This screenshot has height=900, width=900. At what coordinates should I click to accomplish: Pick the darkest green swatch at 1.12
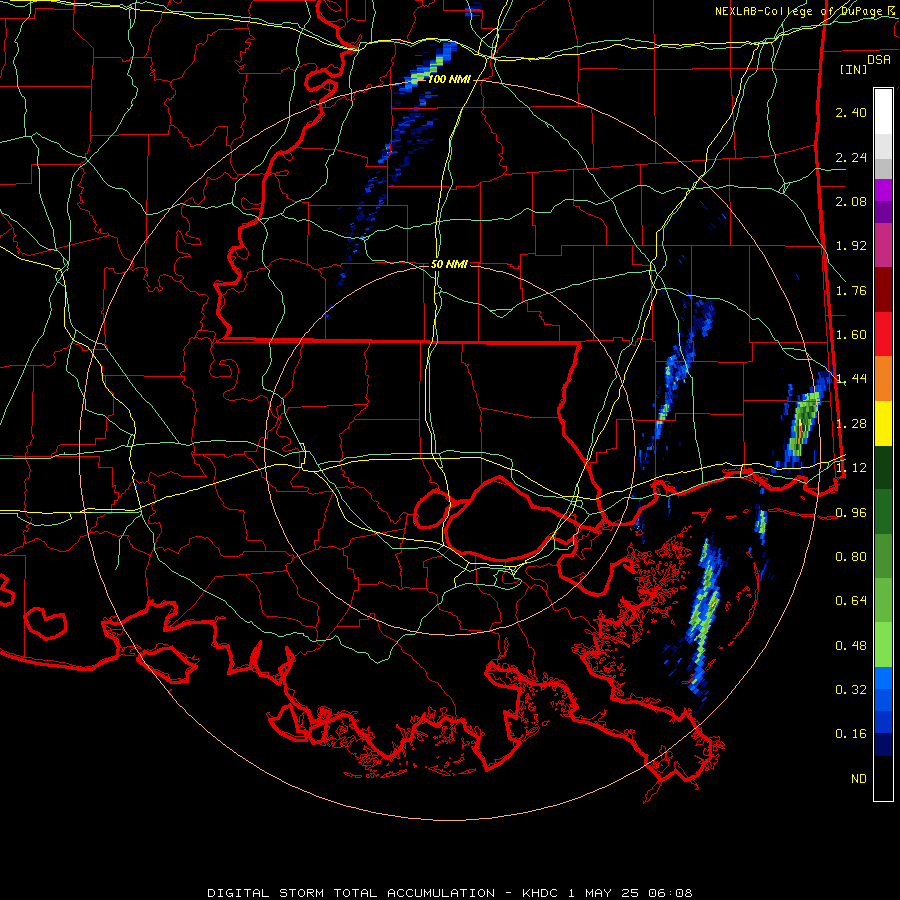point(883,467)
